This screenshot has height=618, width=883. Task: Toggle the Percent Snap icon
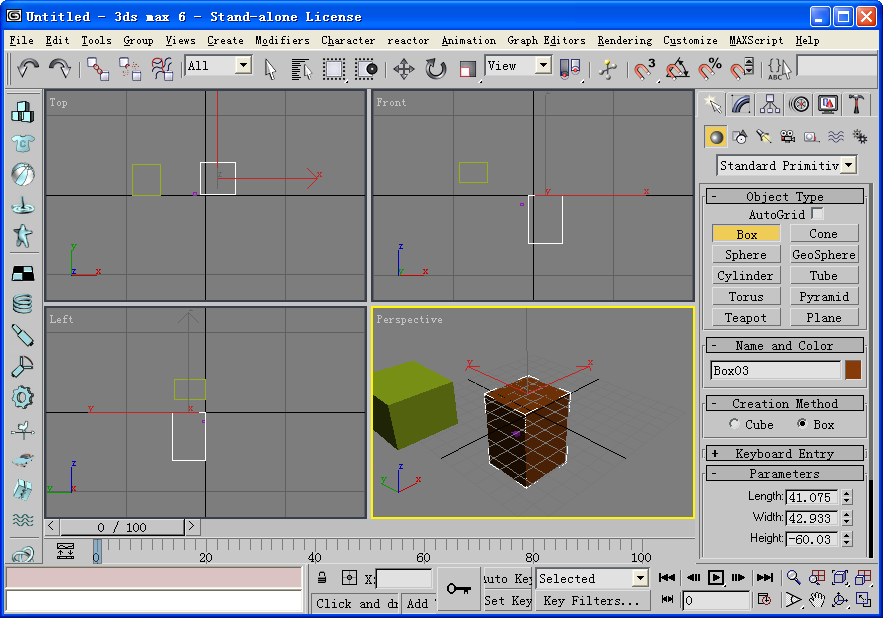(x=710, y=69)
